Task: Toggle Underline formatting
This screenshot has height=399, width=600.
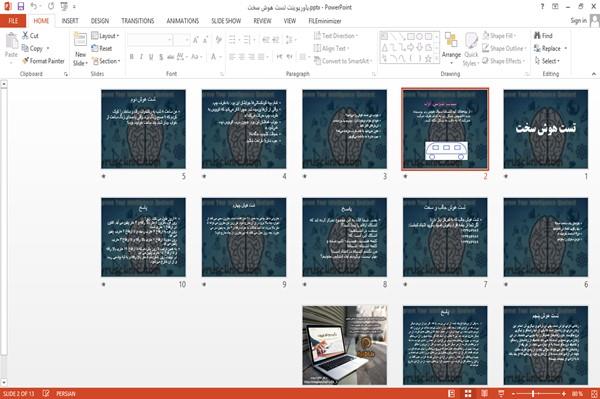Action: coord(151,57)
